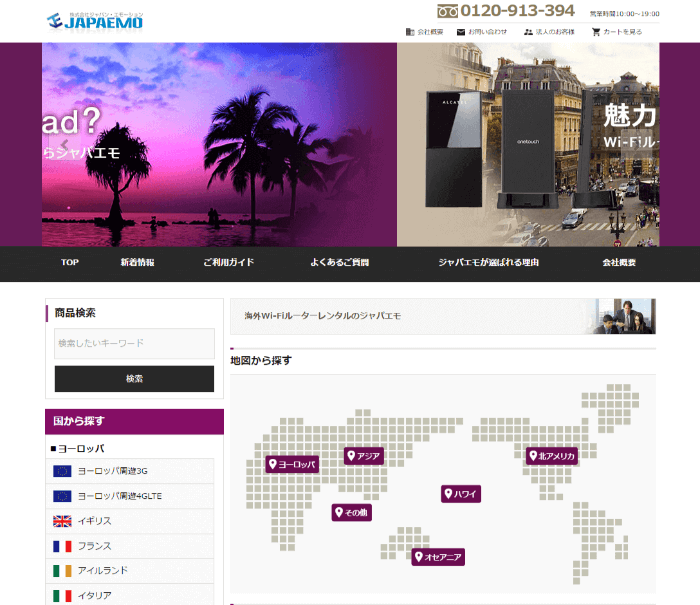Click the Wi-Fi router banner image

point(528,145)
